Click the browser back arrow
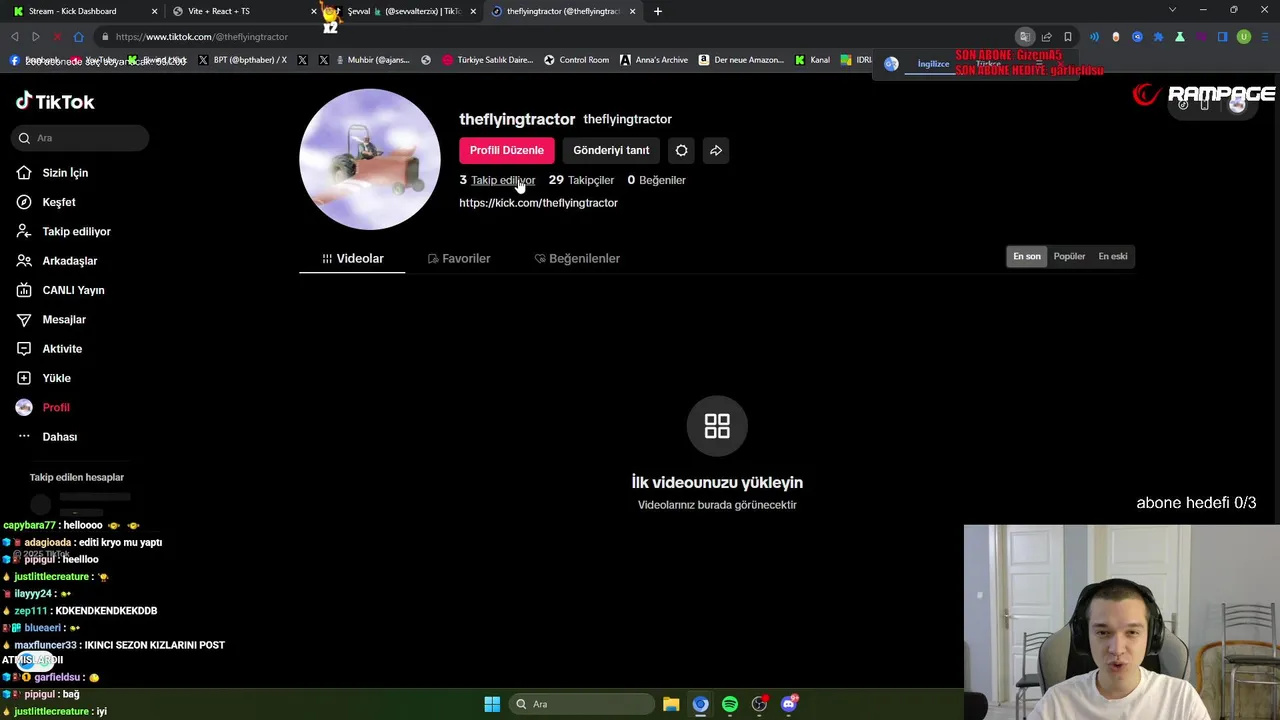The height and width of the screenshot is (720, 1280). tap(14, 37)
